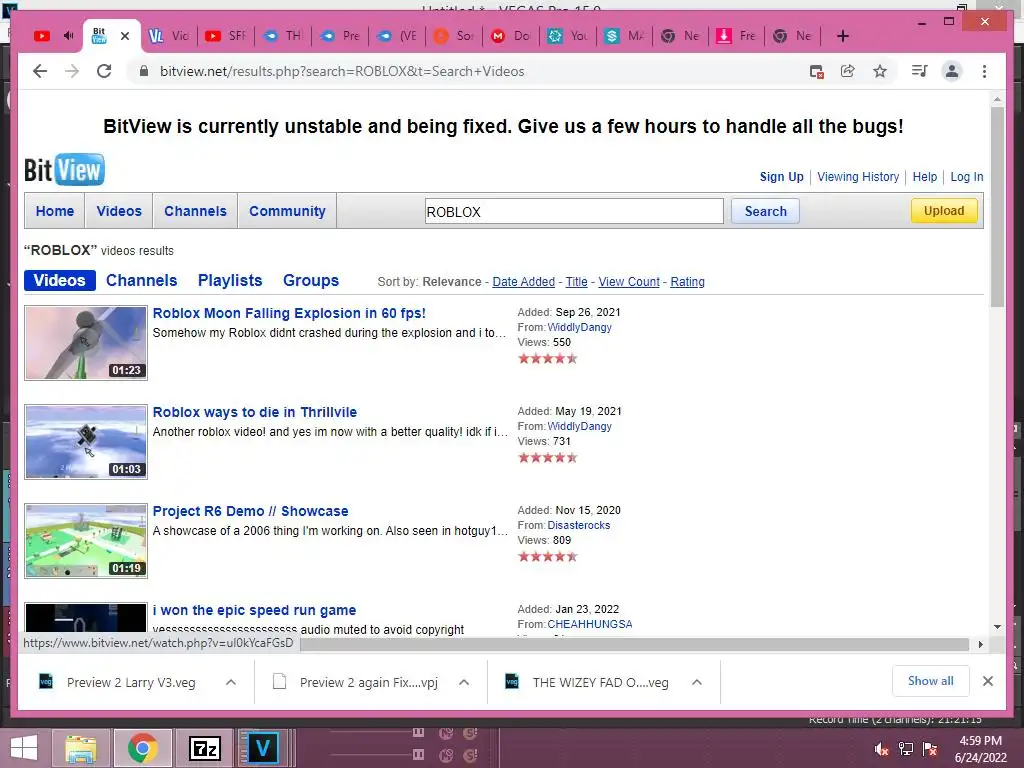Open 'Roblox Moon Falling Explosion in 60 fps!' title
This screenshot has height=768, width=1024.
click(x=289, y=313)
